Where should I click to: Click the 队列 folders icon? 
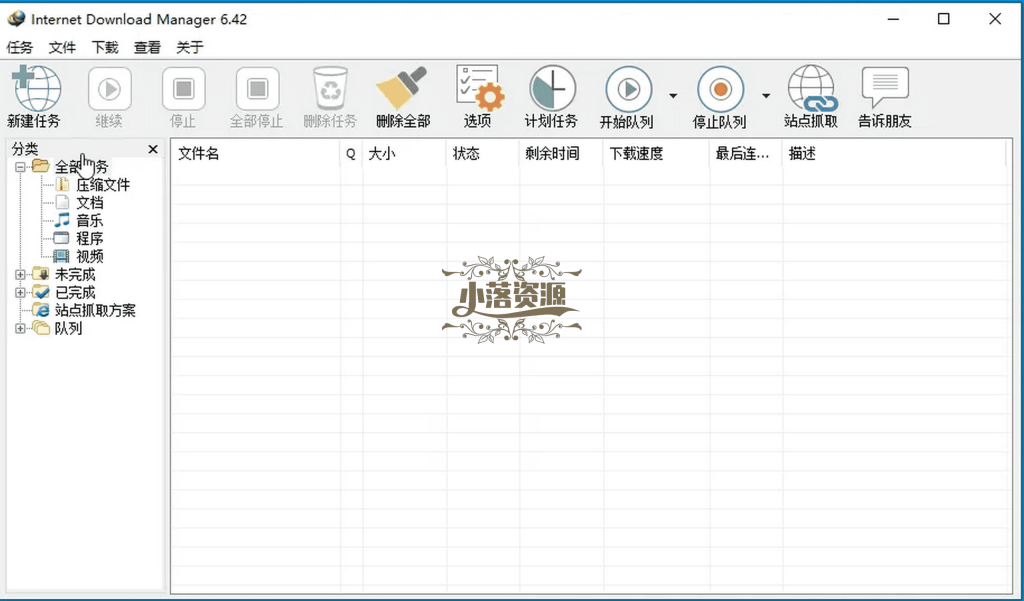[x=40, y=328]
